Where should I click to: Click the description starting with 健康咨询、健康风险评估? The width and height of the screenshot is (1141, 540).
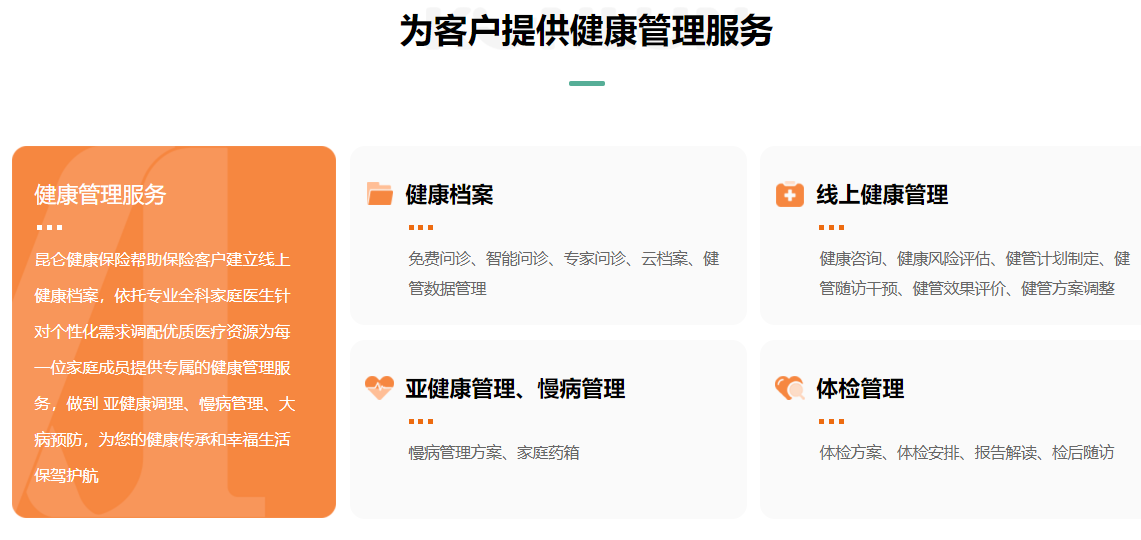tap(974, 274)
